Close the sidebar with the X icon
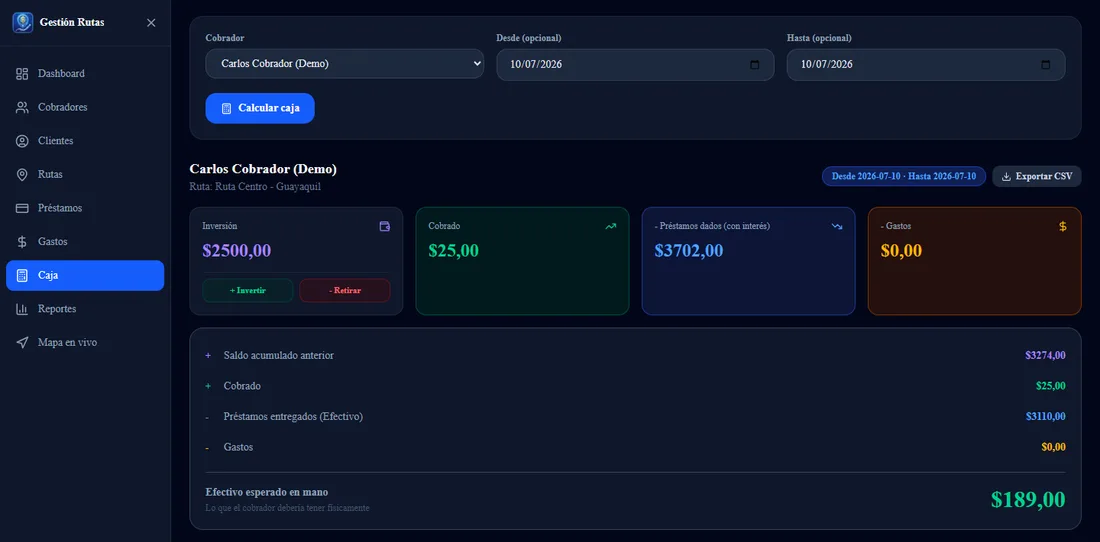This screenshot has width=1100, height=542. [151, 22]
